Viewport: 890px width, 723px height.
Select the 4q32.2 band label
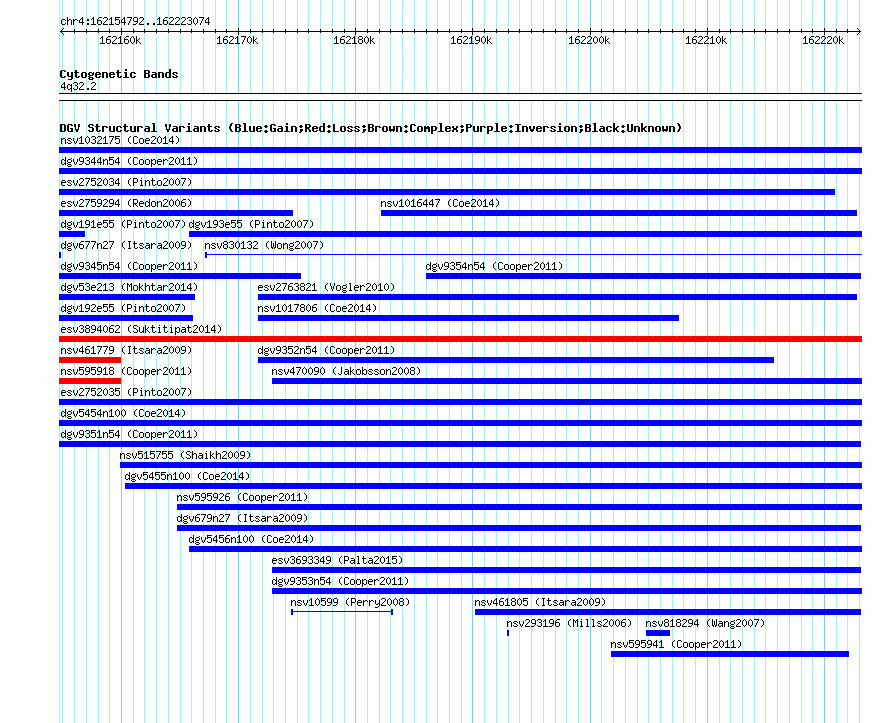tap(78, 86)
